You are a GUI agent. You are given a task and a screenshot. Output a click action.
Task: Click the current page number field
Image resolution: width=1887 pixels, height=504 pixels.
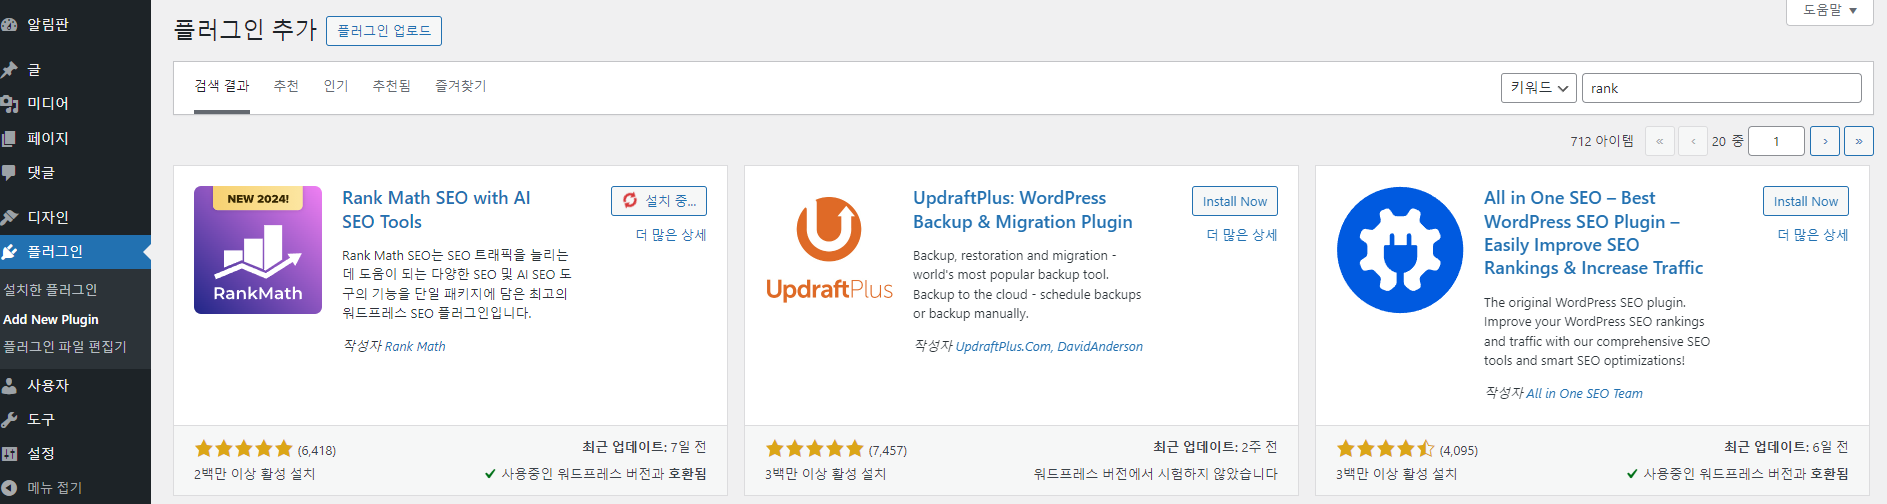coord(1776,141)
